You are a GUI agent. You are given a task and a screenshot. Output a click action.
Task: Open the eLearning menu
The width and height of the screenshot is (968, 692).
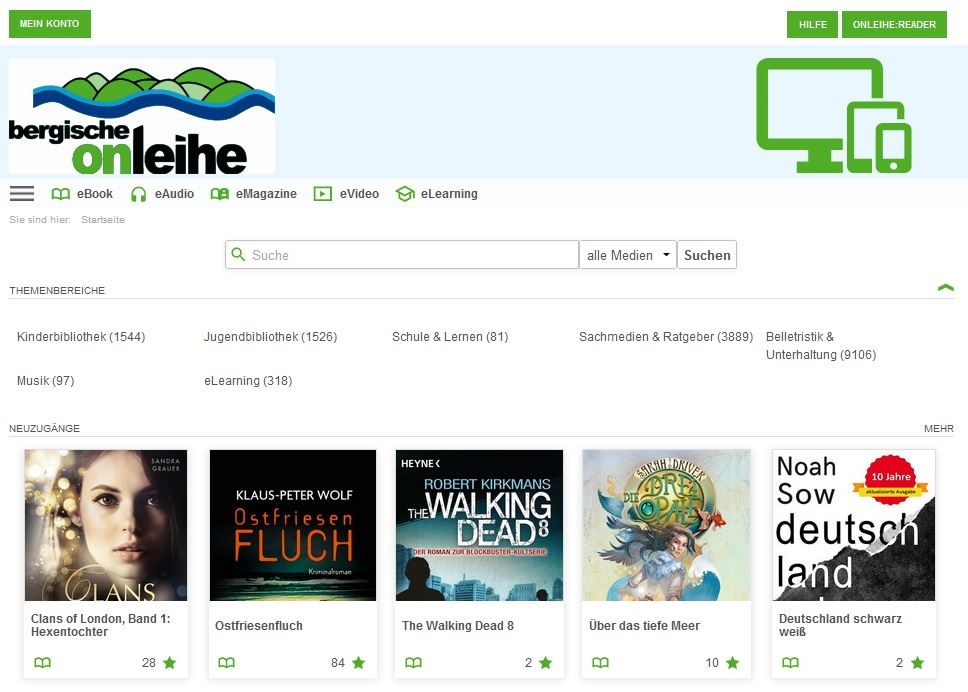point(449,194)
